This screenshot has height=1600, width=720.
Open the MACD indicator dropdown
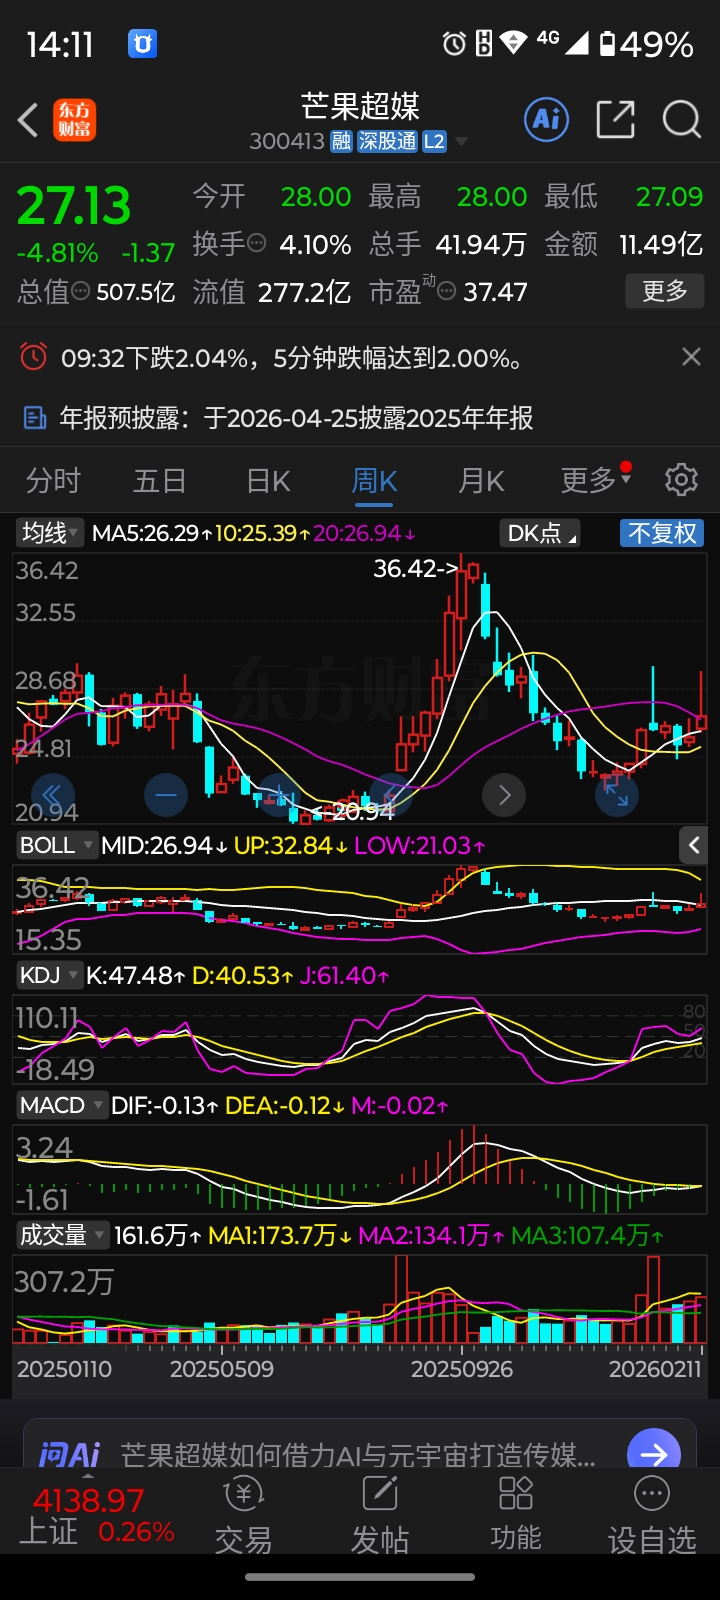click(61, 1105)
